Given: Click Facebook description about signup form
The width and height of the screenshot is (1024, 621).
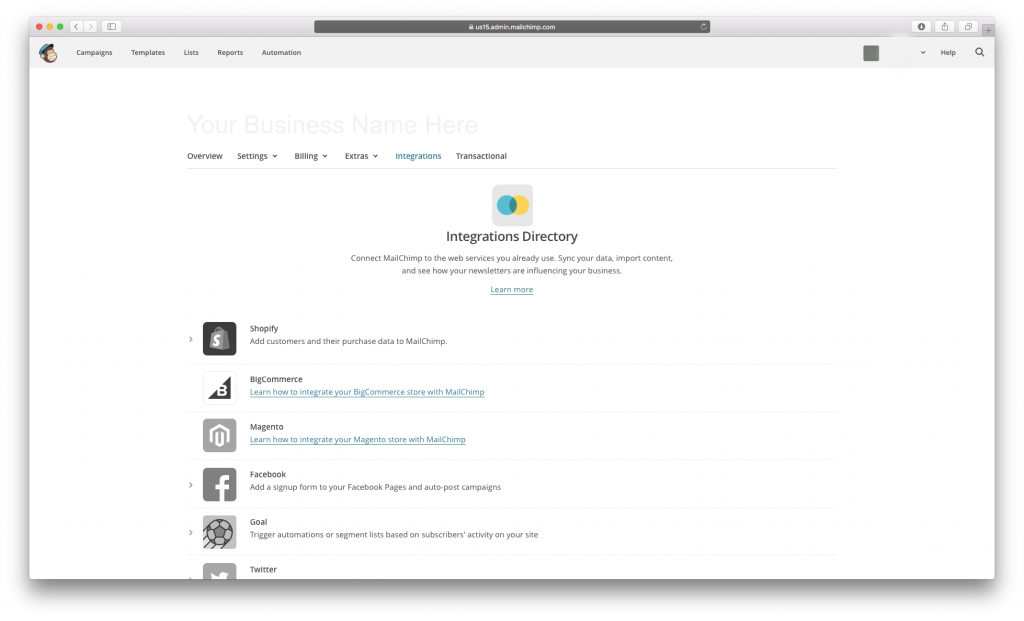Looking at the screenshot, I should pyautogui.click(x=375, y=486).
